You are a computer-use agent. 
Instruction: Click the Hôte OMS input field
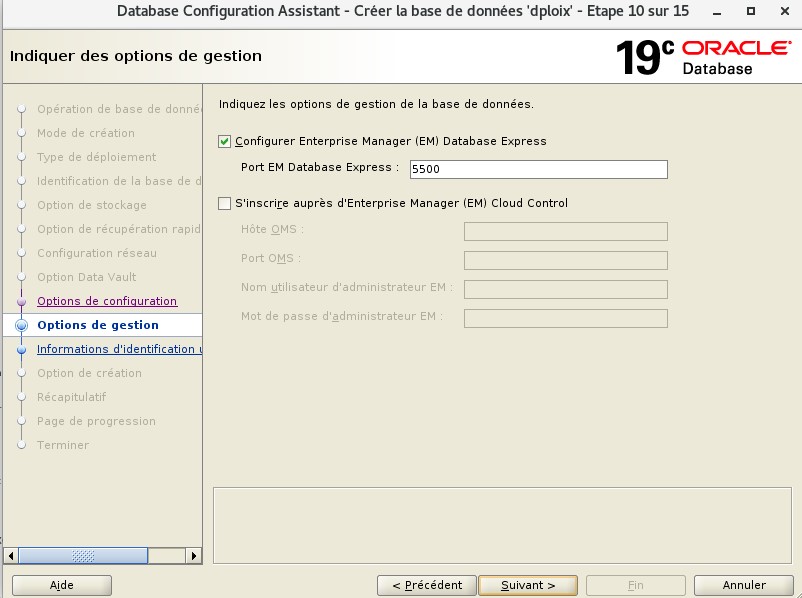(x=566, y=231)
